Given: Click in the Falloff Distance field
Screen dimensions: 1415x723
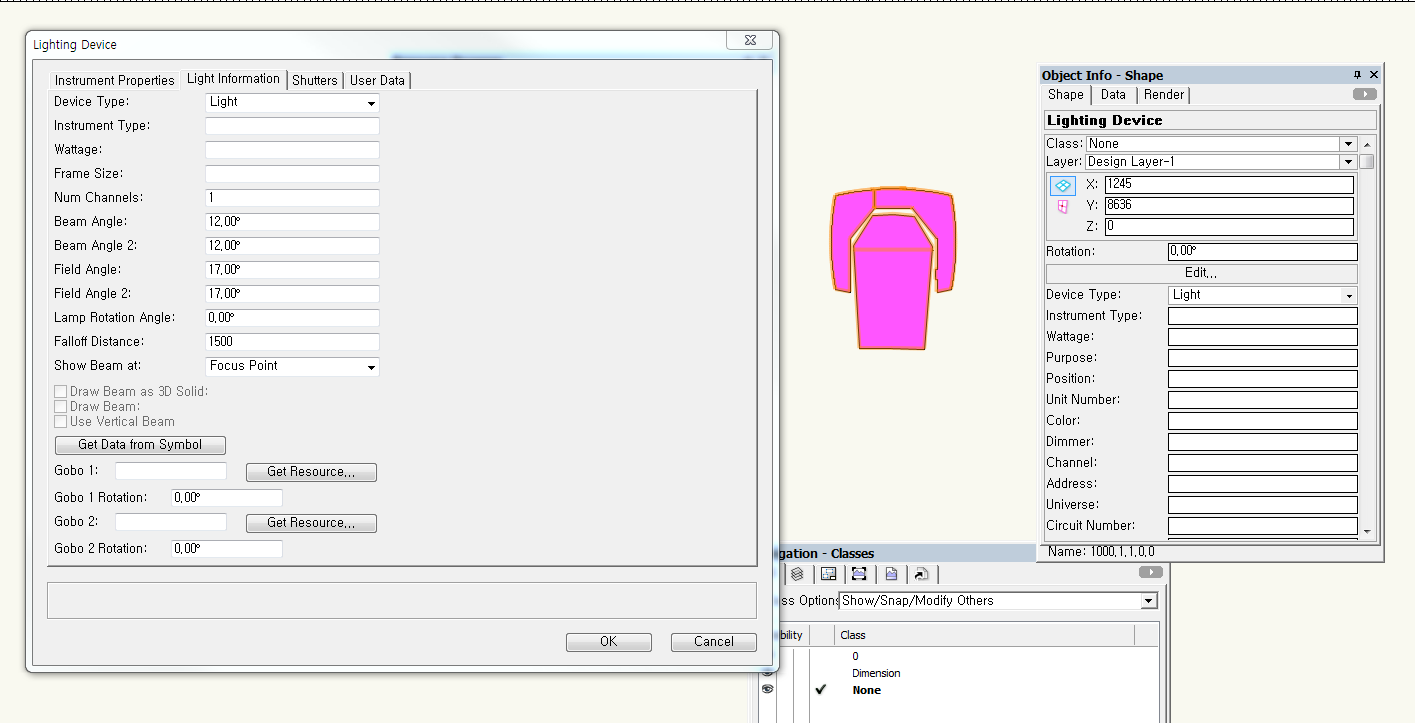Looking at the screenshot, I should [x=292, y=342].
